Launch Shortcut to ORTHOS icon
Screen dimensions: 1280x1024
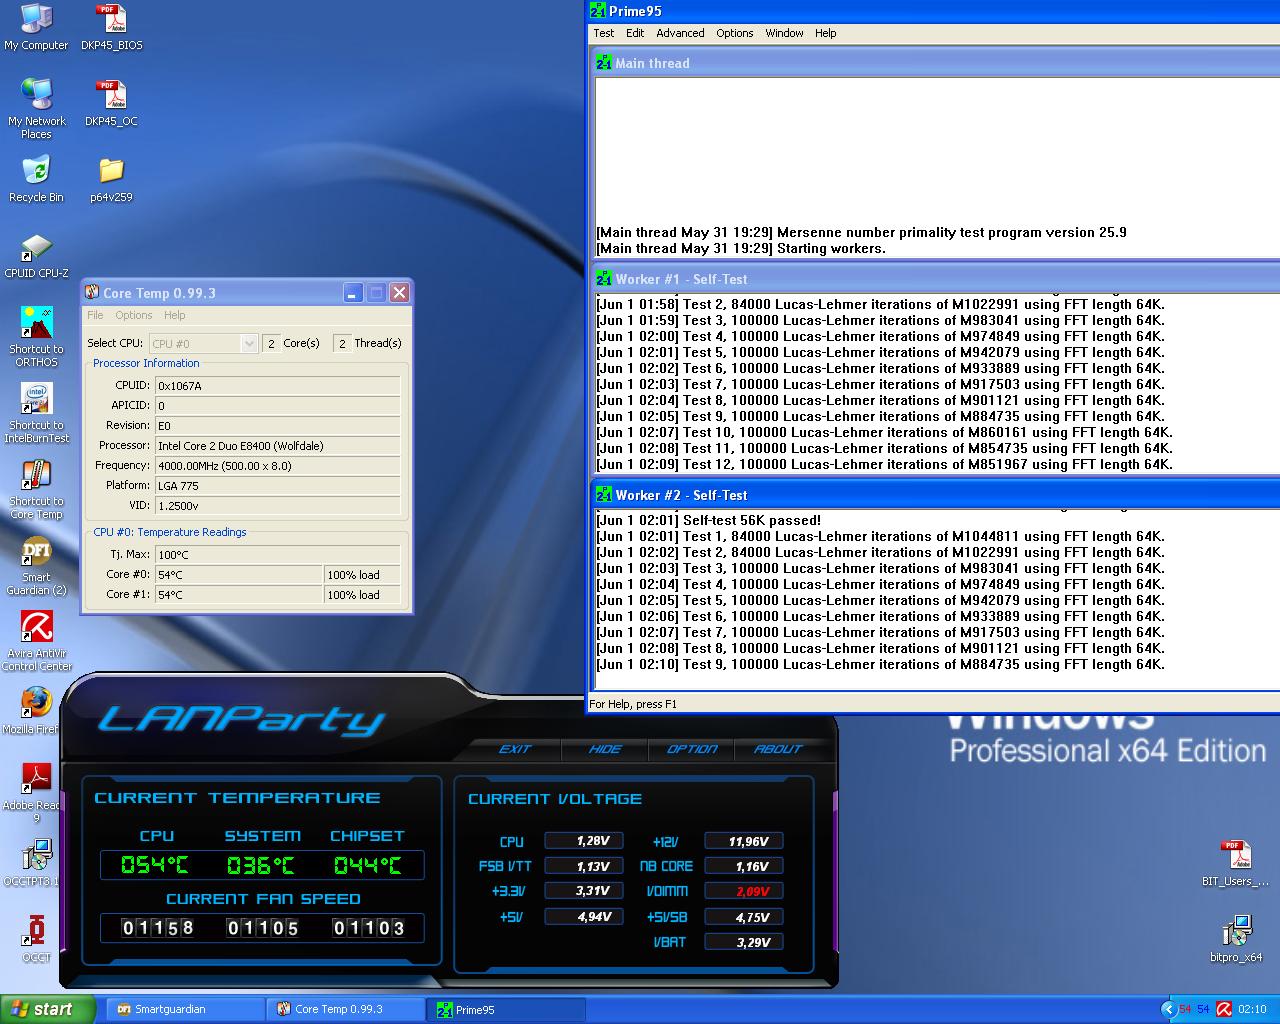tap(36, 337)
